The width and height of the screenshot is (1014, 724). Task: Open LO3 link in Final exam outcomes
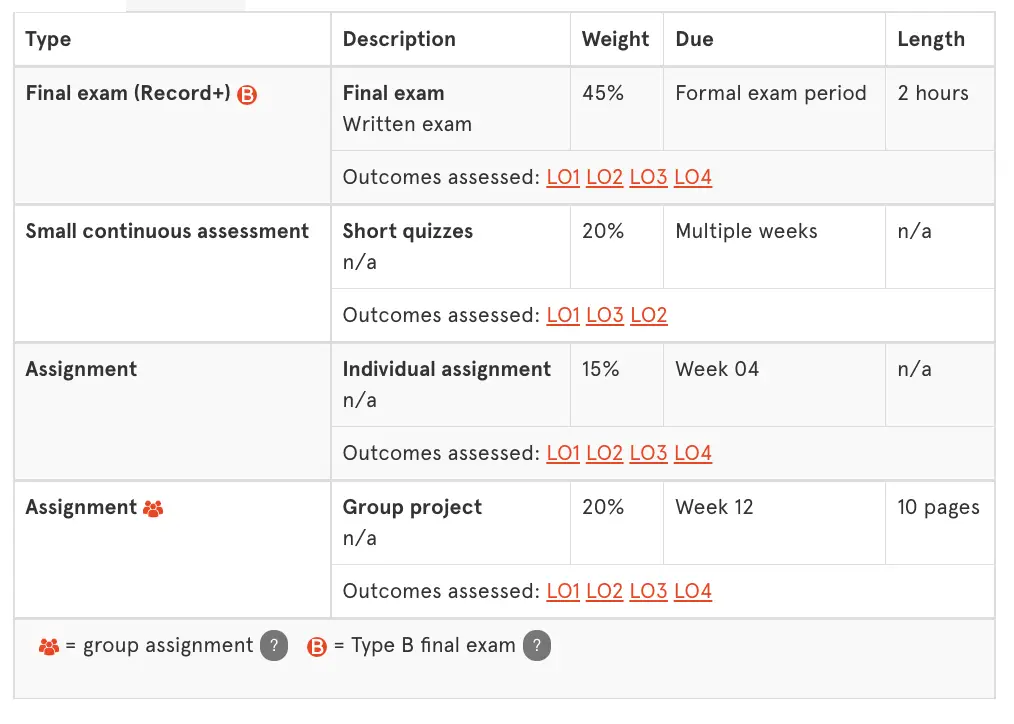[649, 177]
